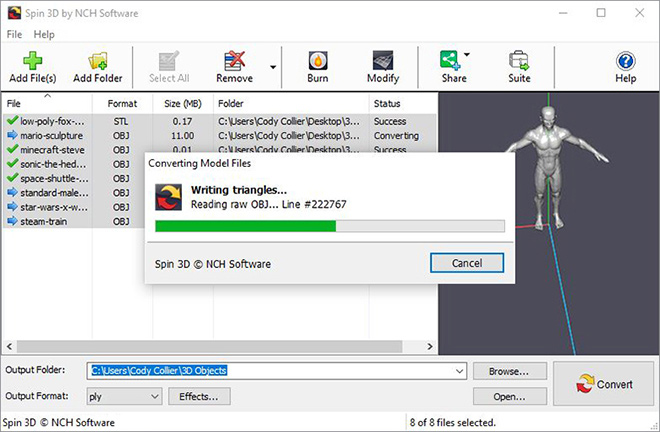Select the standard-male file row

click(74, 193)
